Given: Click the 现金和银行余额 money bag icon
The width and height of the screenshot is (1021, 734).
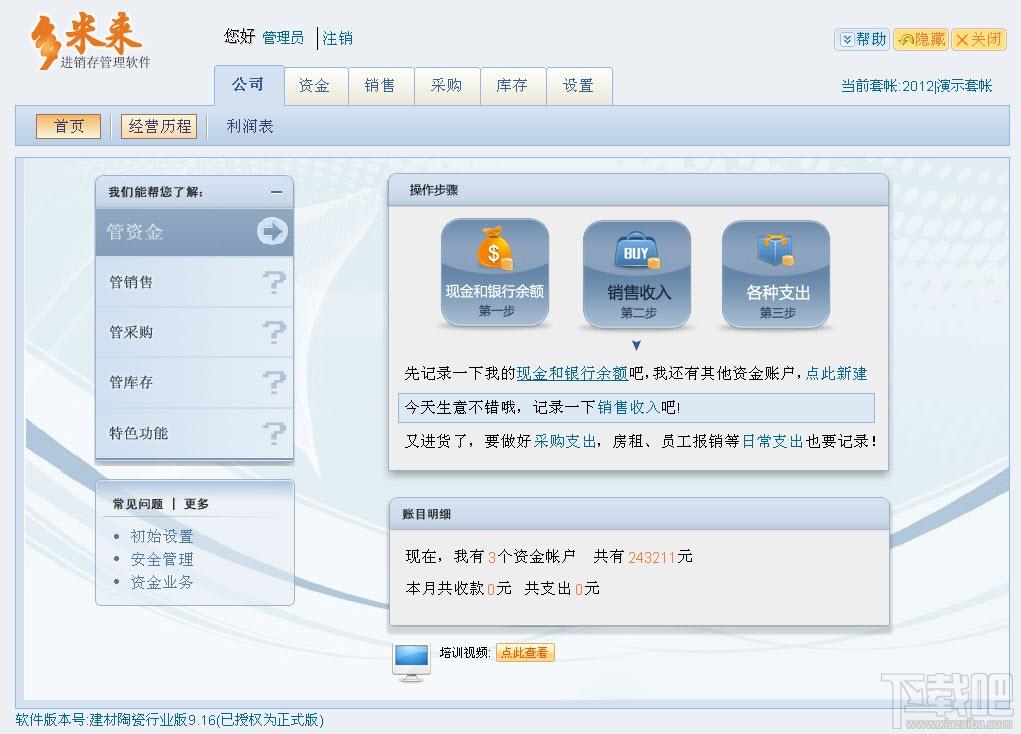Looking at the screenshot, I should [495, 250].
